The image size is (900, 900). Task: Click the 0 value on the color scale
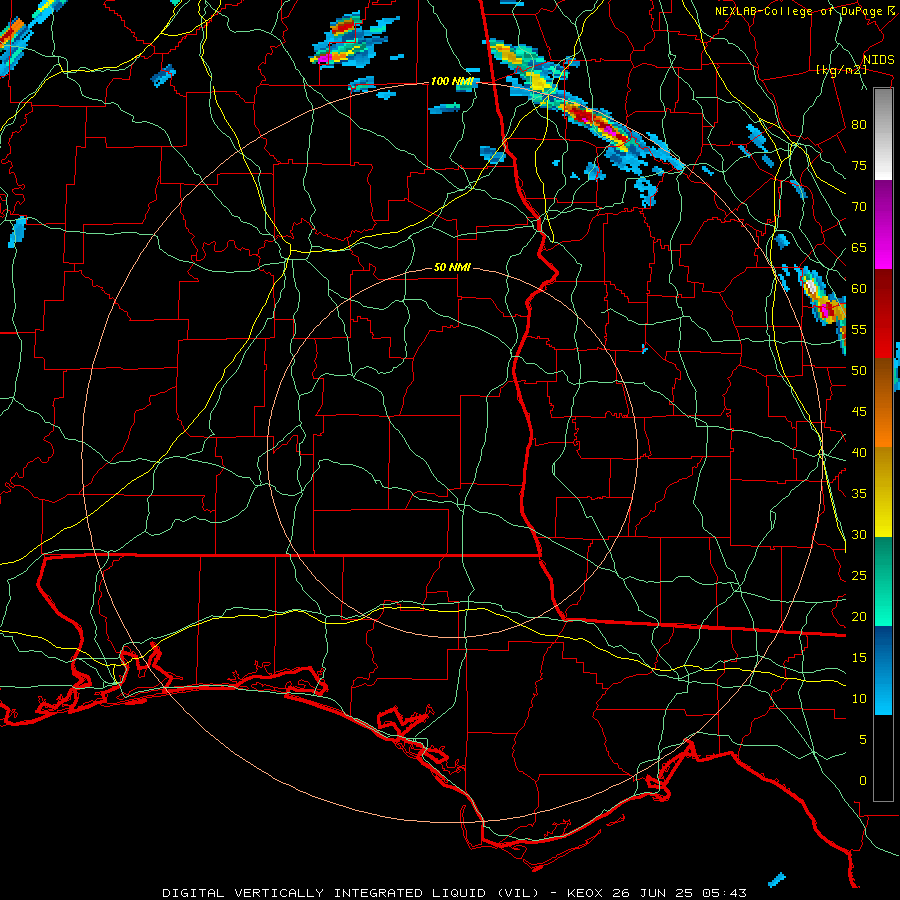[863, 781]
